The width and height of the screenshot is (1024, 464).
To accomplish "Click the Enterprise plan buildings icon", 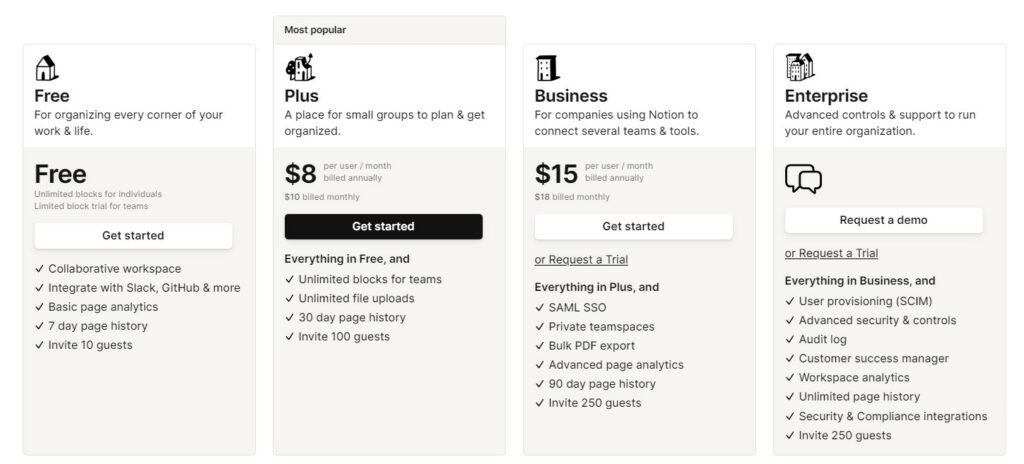I will pos(799,68).
